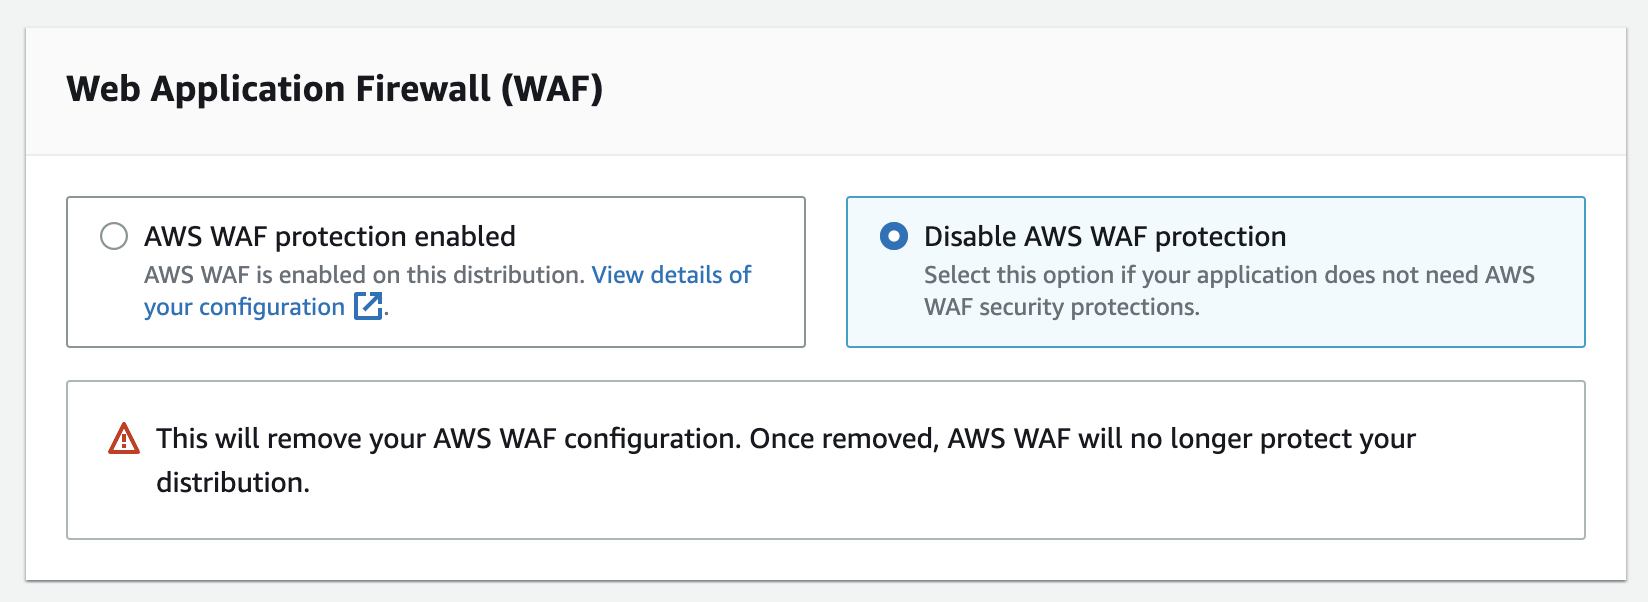Click 'your configuration' link text on second line

point(244,307)
